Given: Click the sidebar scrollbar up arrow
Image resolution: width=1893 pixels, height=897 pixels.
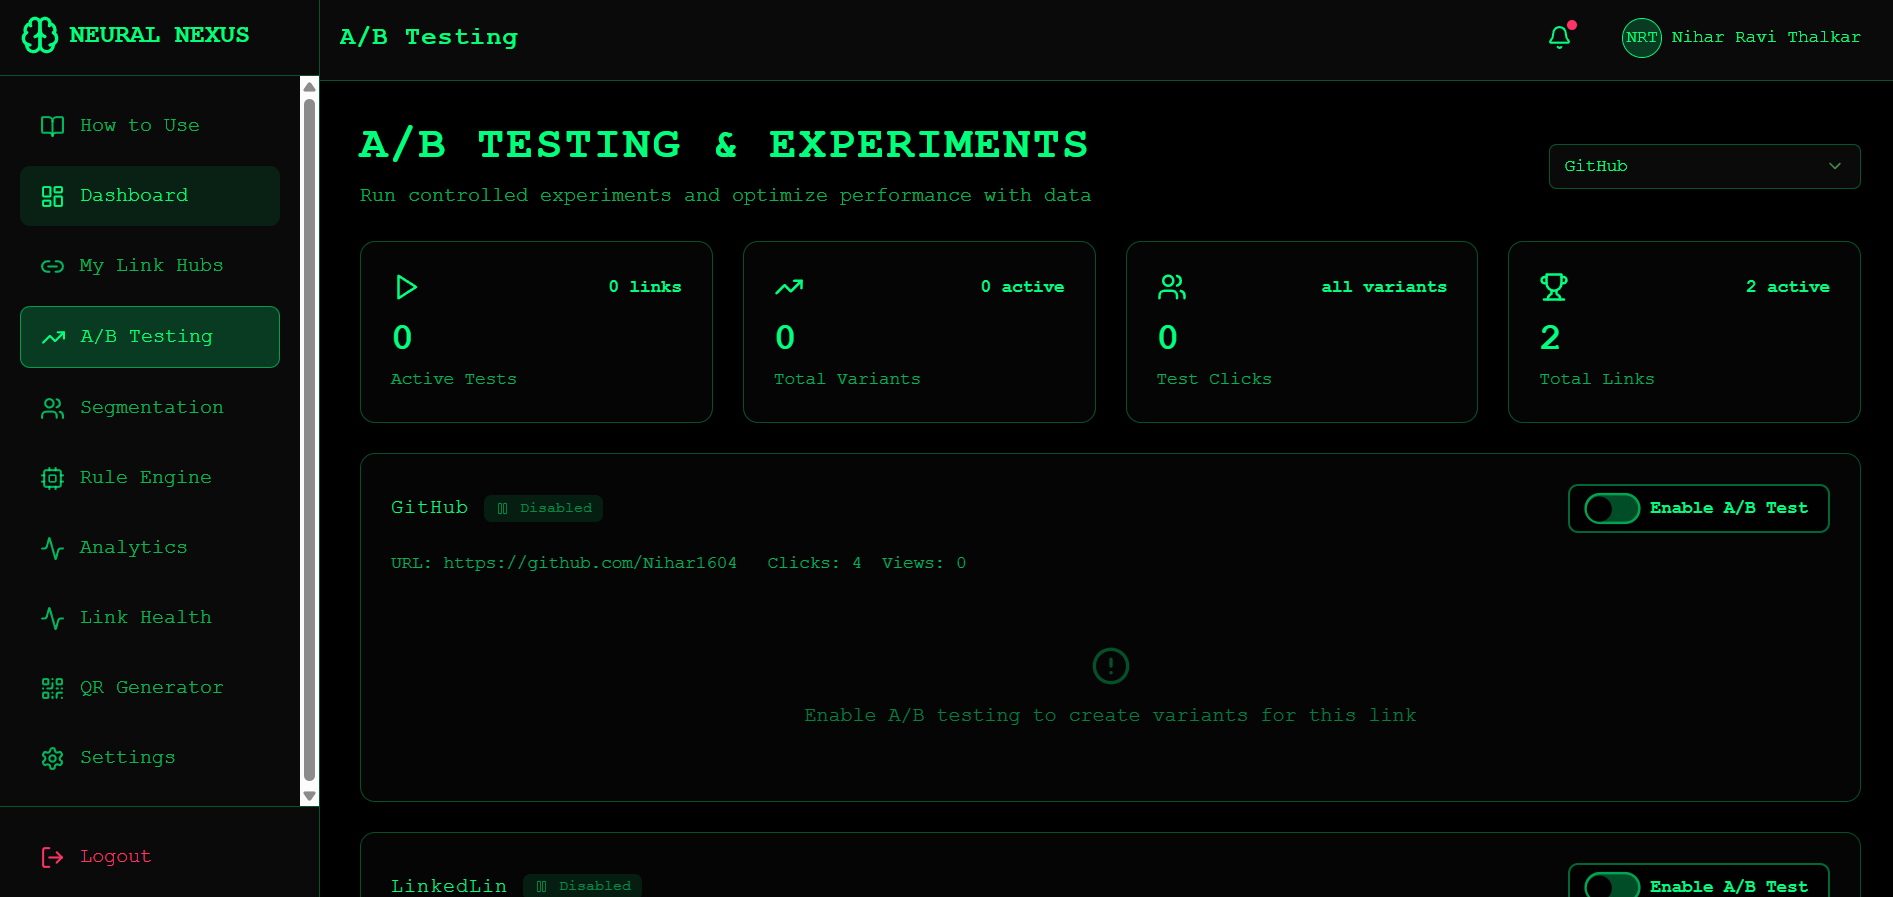Looking at the screenshot, I should 309,87.
